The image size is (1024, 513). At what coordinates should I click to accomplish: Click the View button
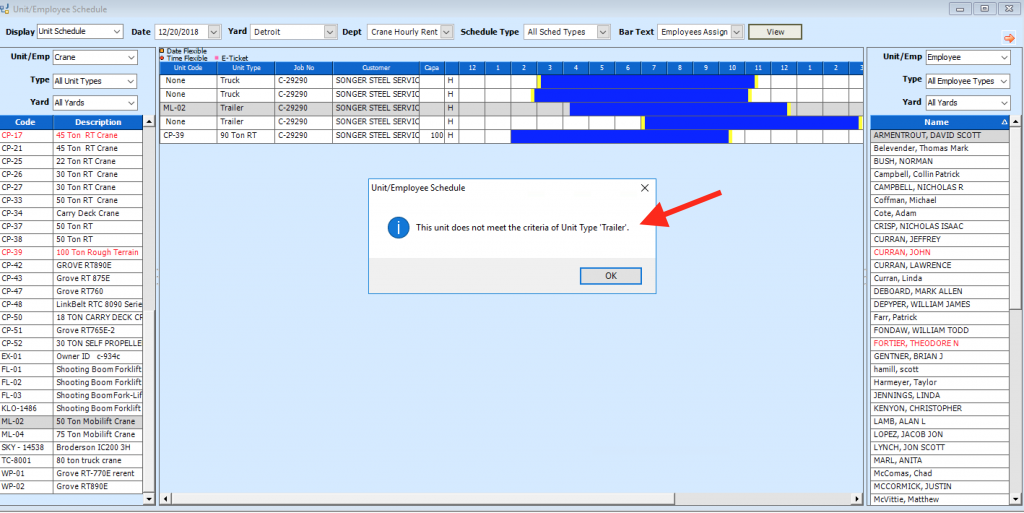(775, 31)
